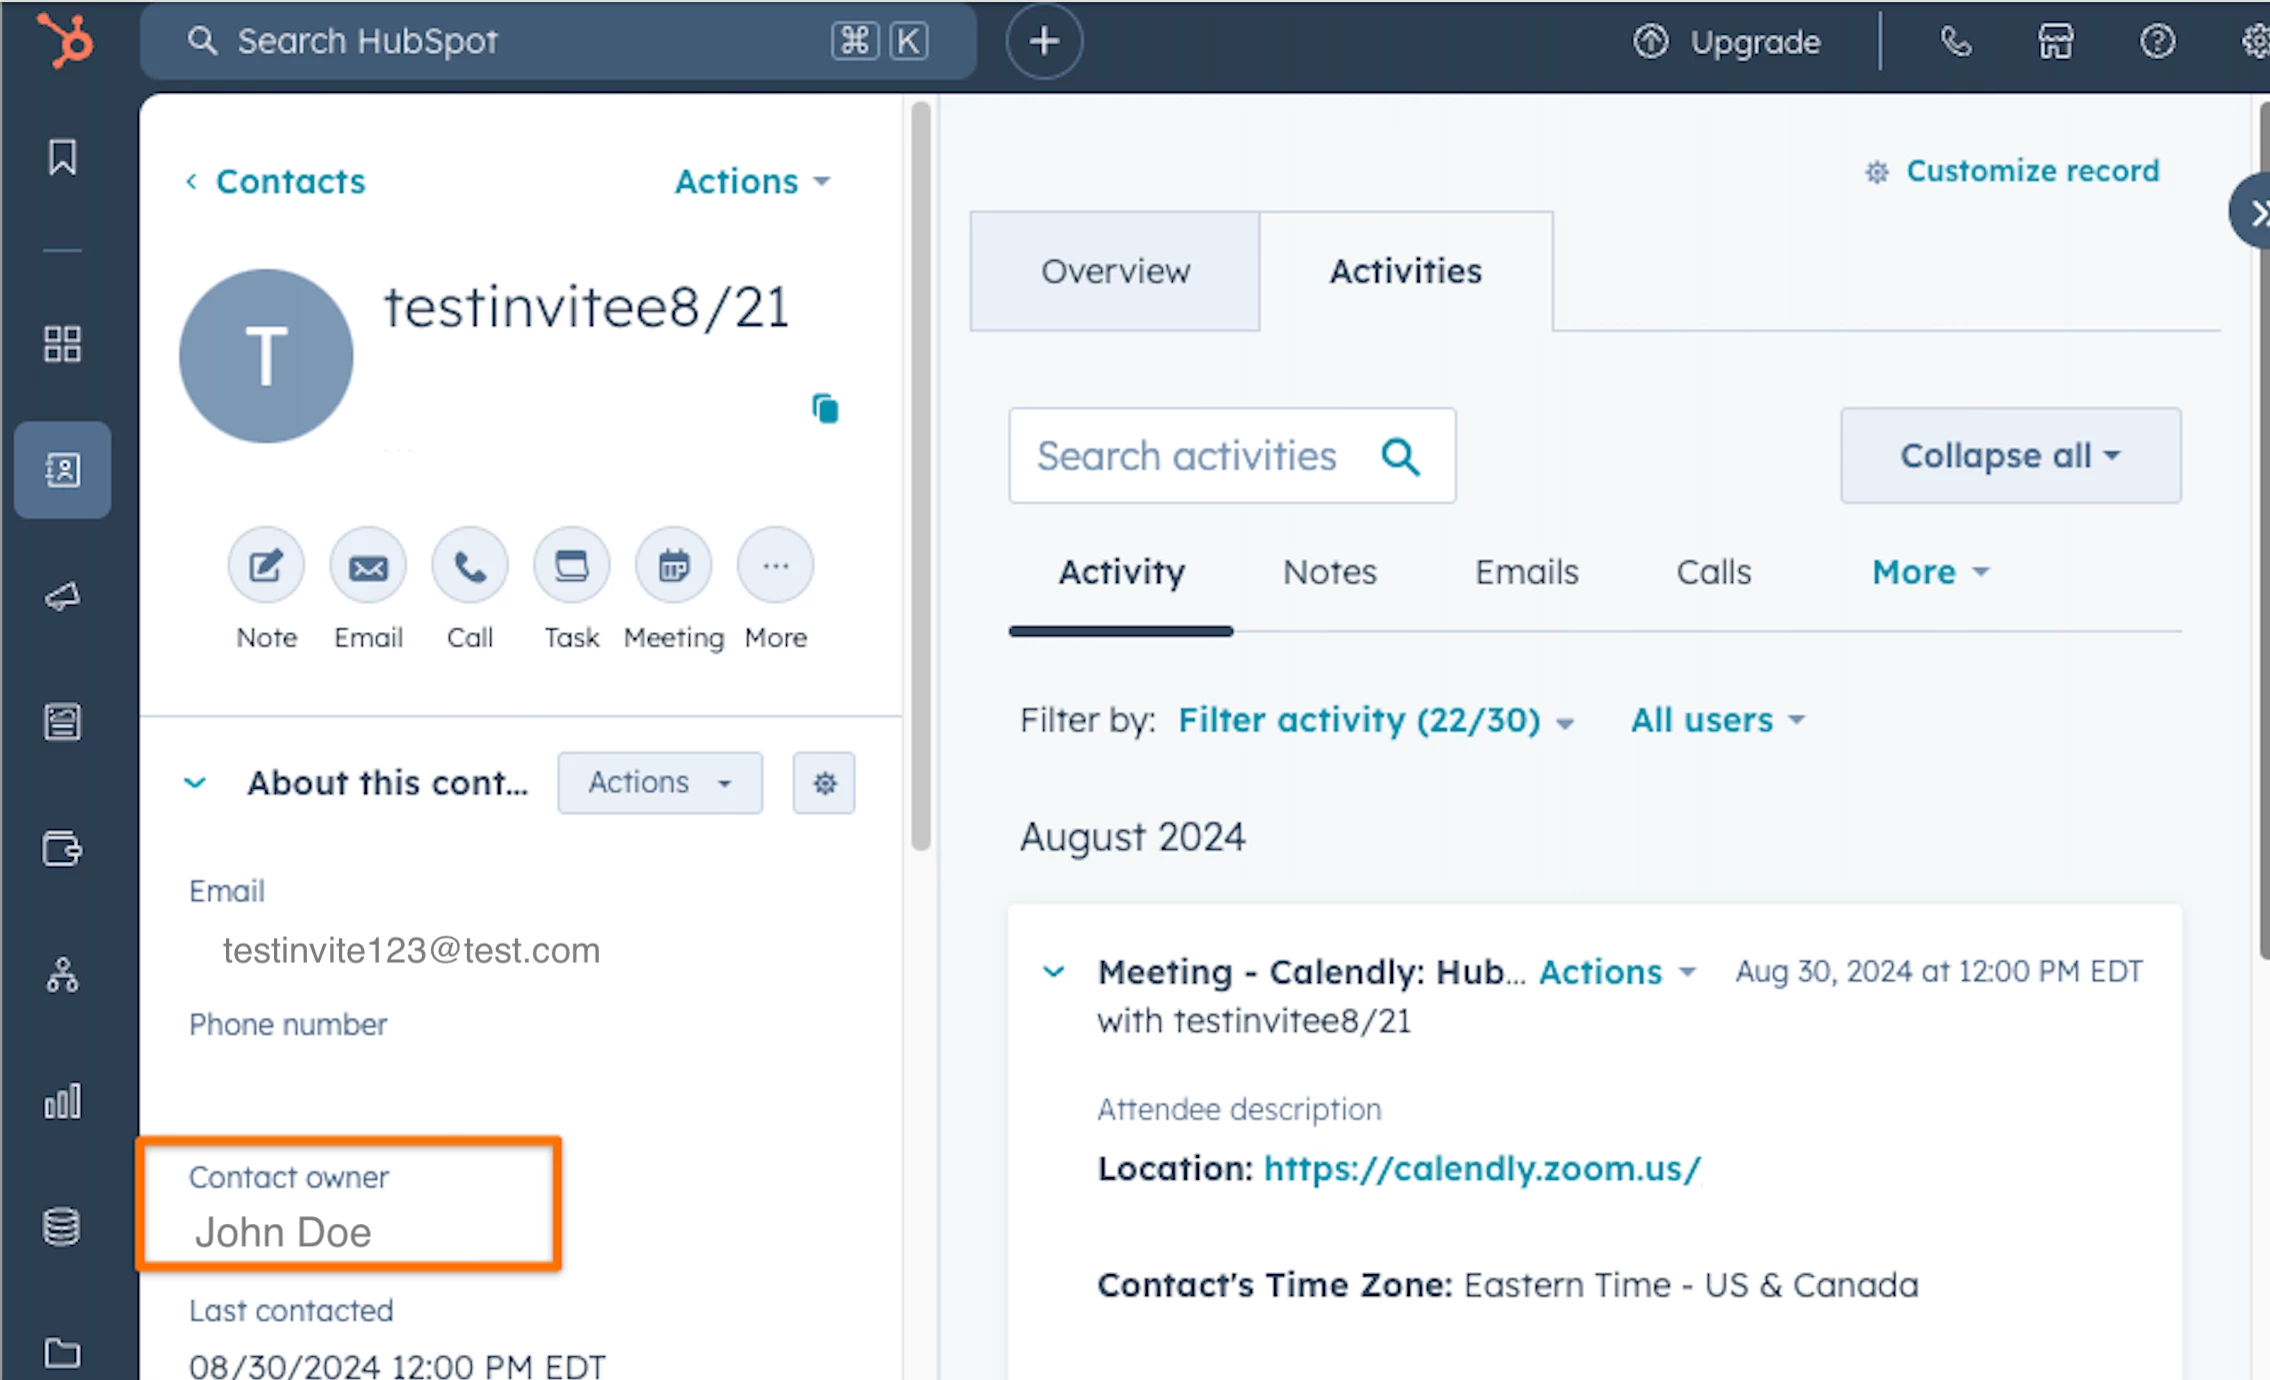Open the Contacts icon in the left sidebar
Viewport: 2270px width, 1380px height.
(62, 469)
